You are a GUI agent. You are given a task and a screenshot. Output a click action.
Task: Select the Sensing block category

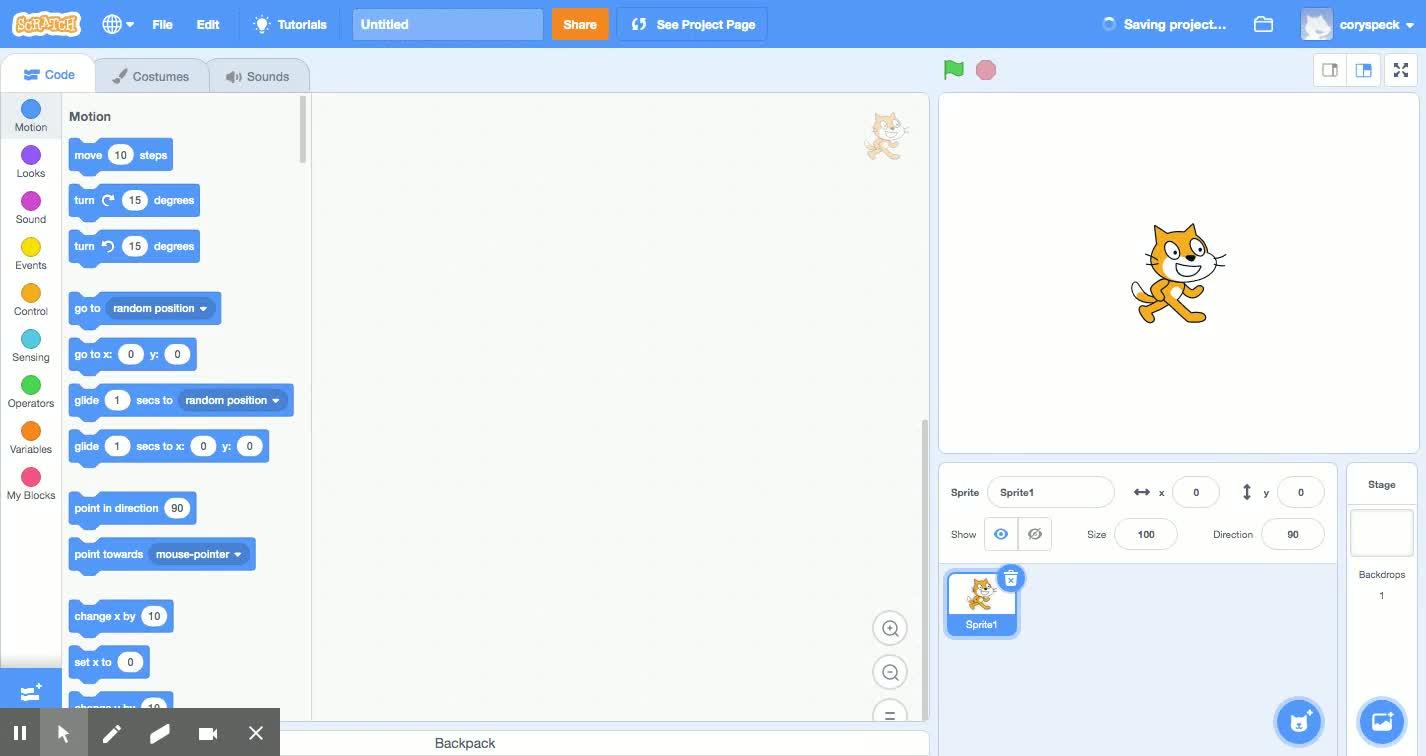click(31, 346)
